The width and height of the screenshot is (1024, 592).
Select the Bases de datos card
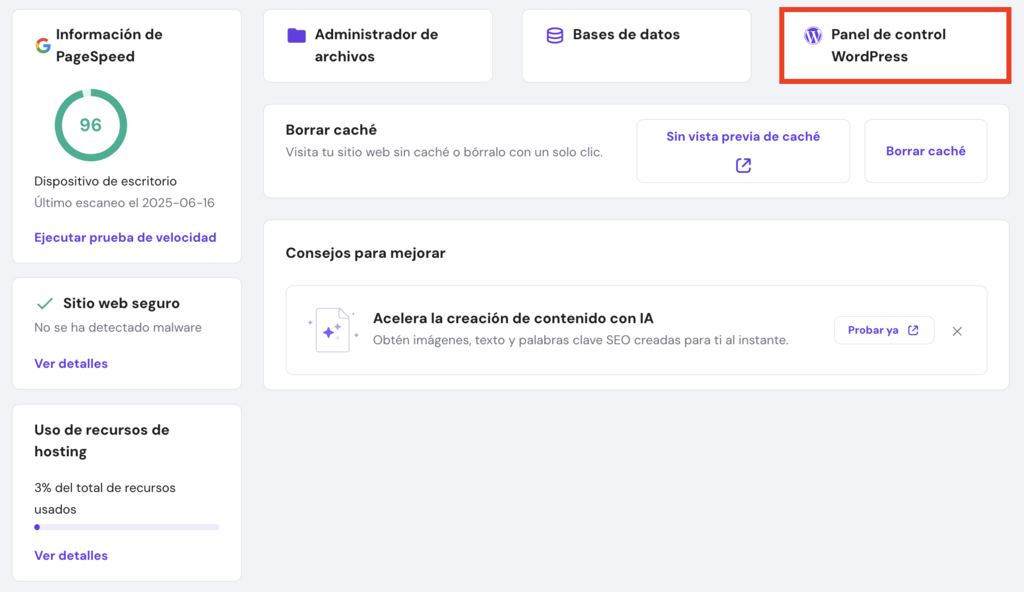point(636,45)
